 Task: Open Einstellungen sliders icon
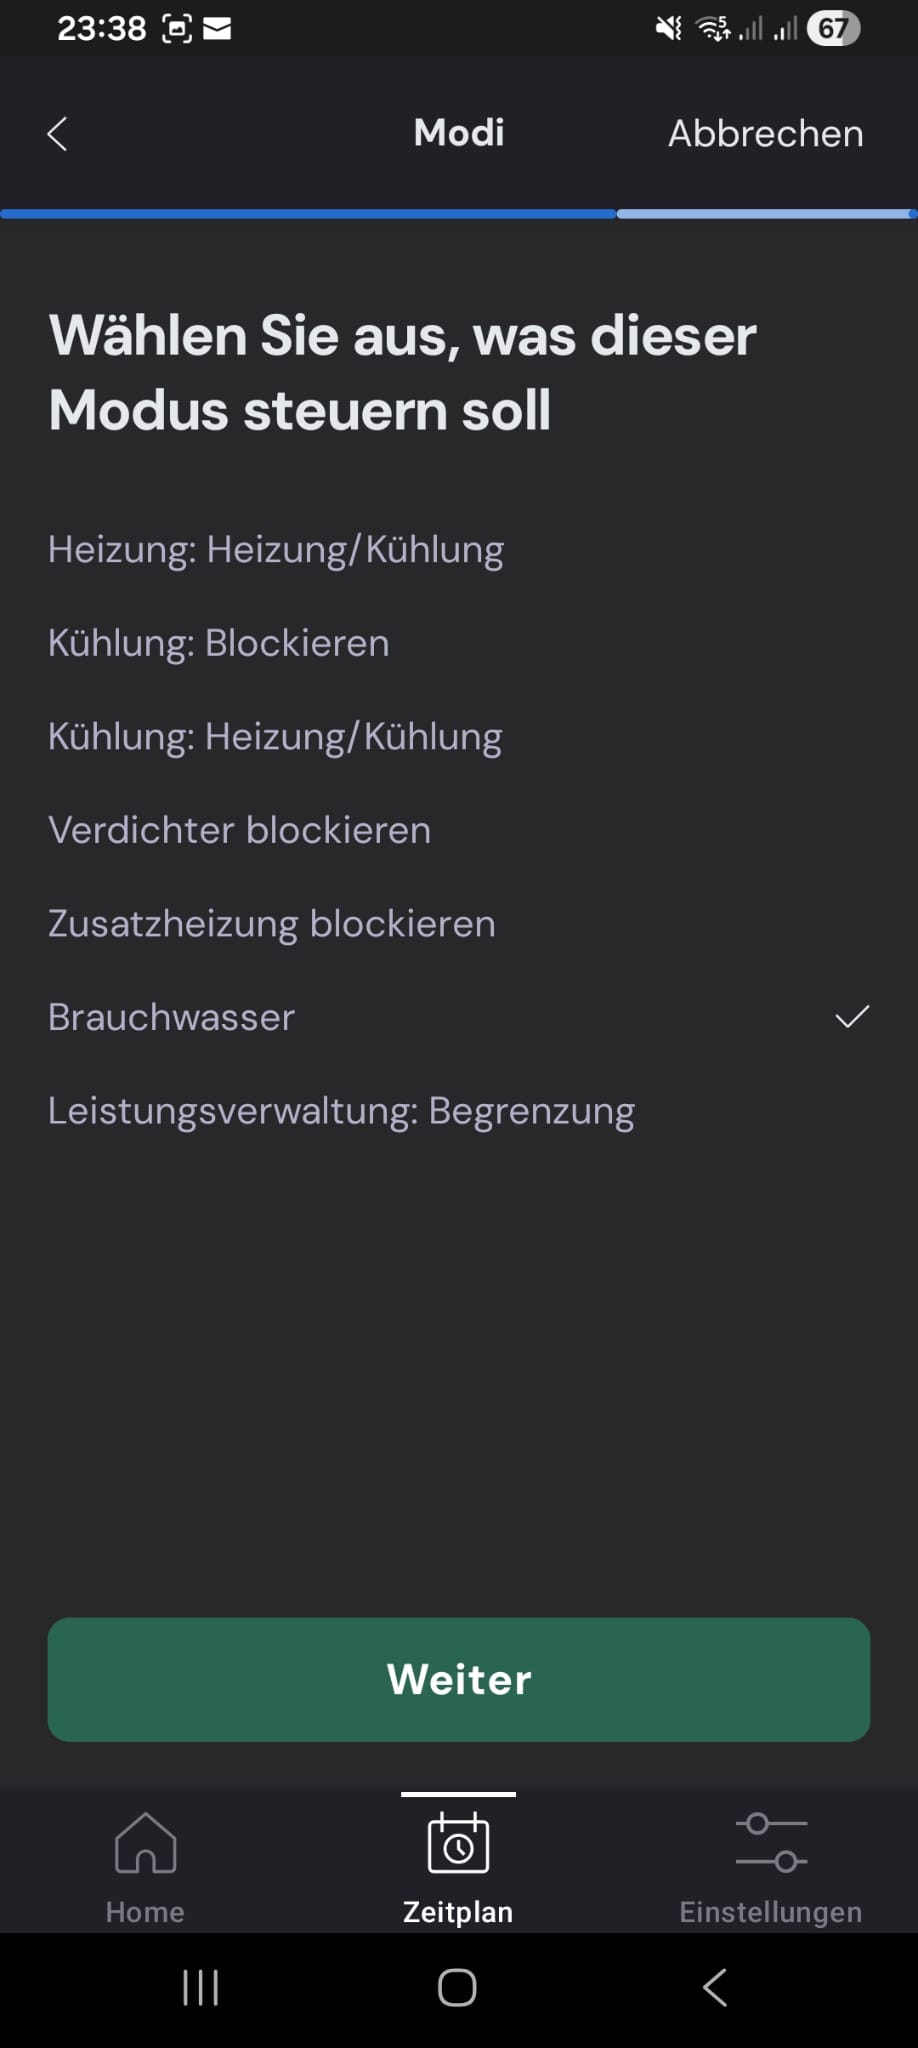click(771, 1842)
